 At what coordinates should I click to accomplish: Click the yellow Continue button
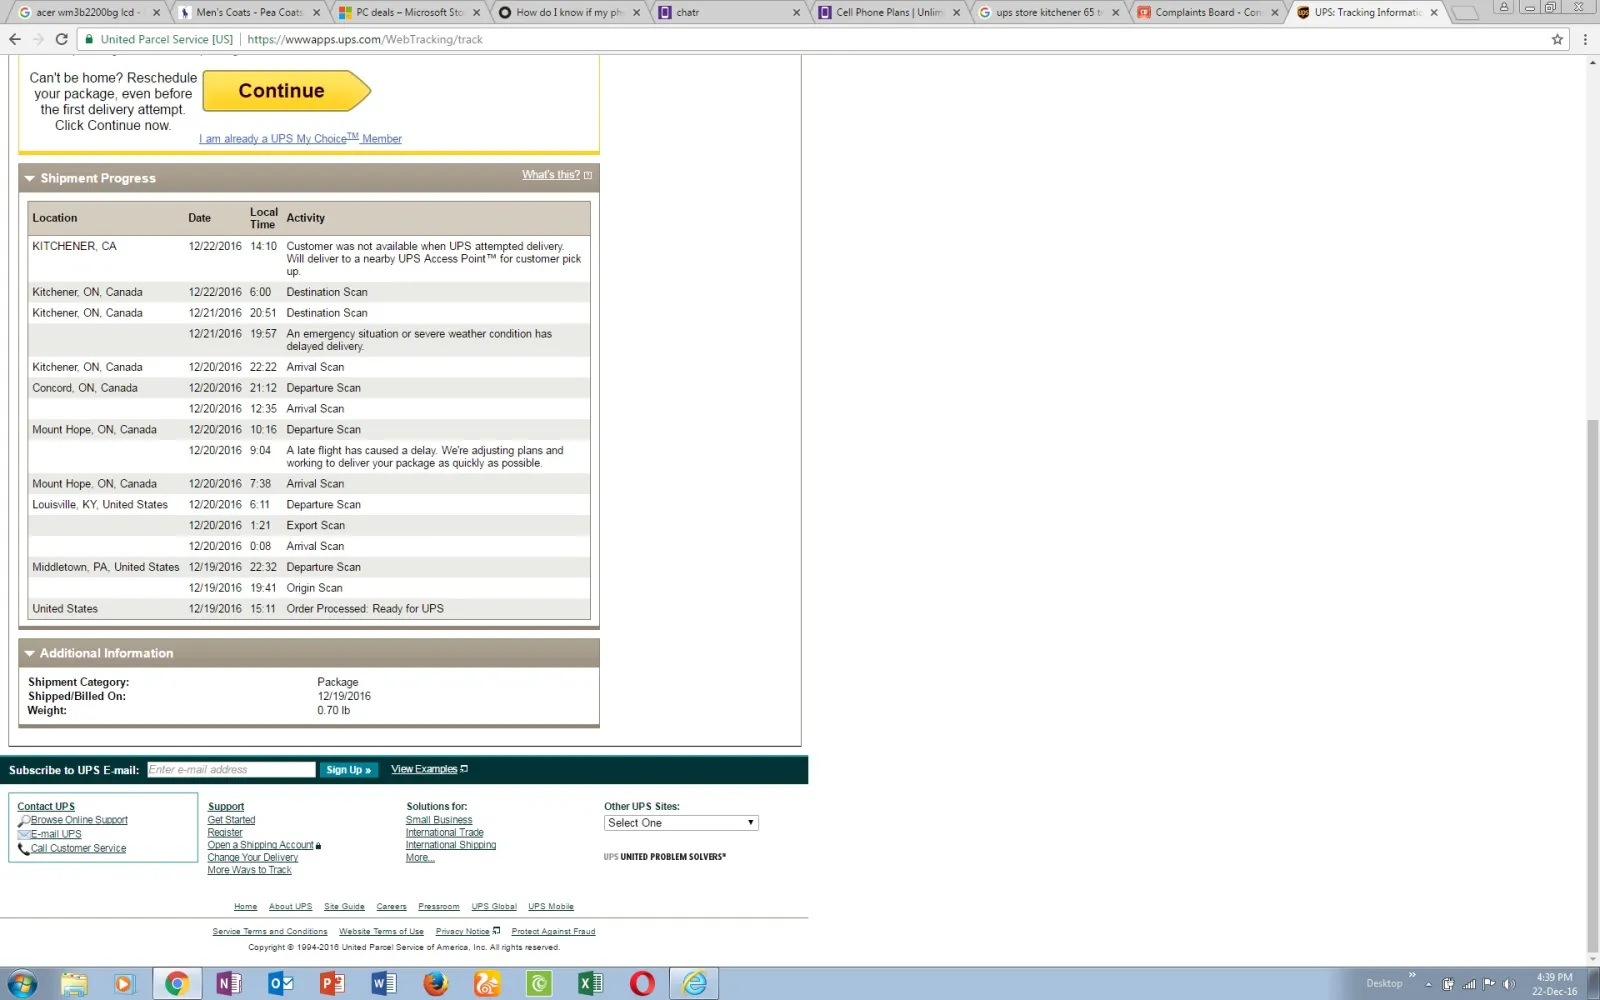pyautogui.click(x=286, y=91)
